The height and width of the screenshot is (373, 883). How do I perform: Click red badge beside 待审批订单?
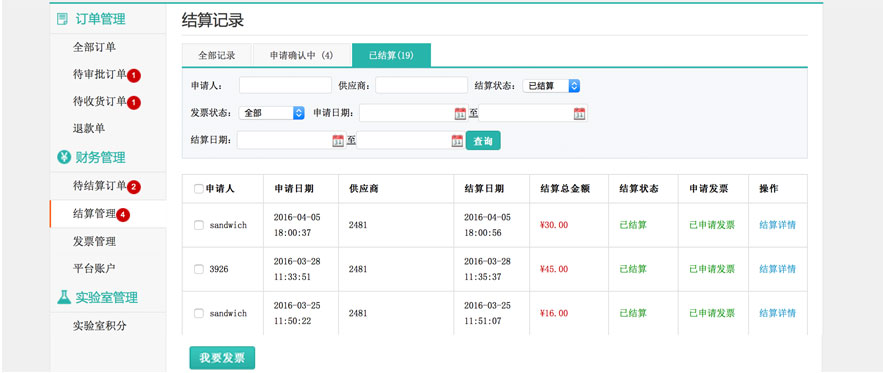point(133,75)
